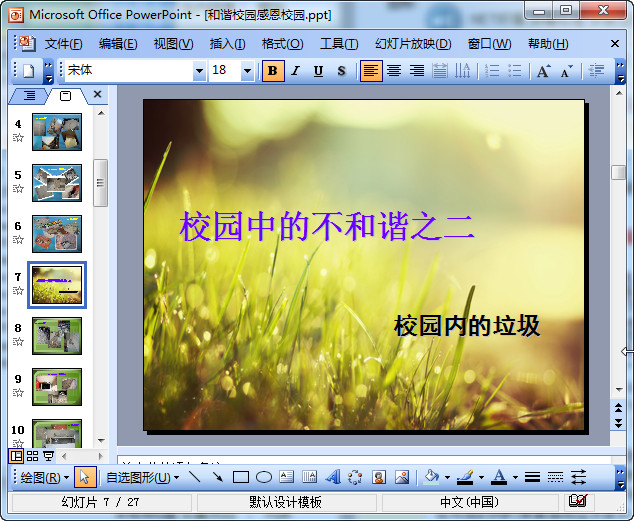Viewport: 634px width, 521px height.
Task: Toggle Bold formatting button
Action: point(273,71)
